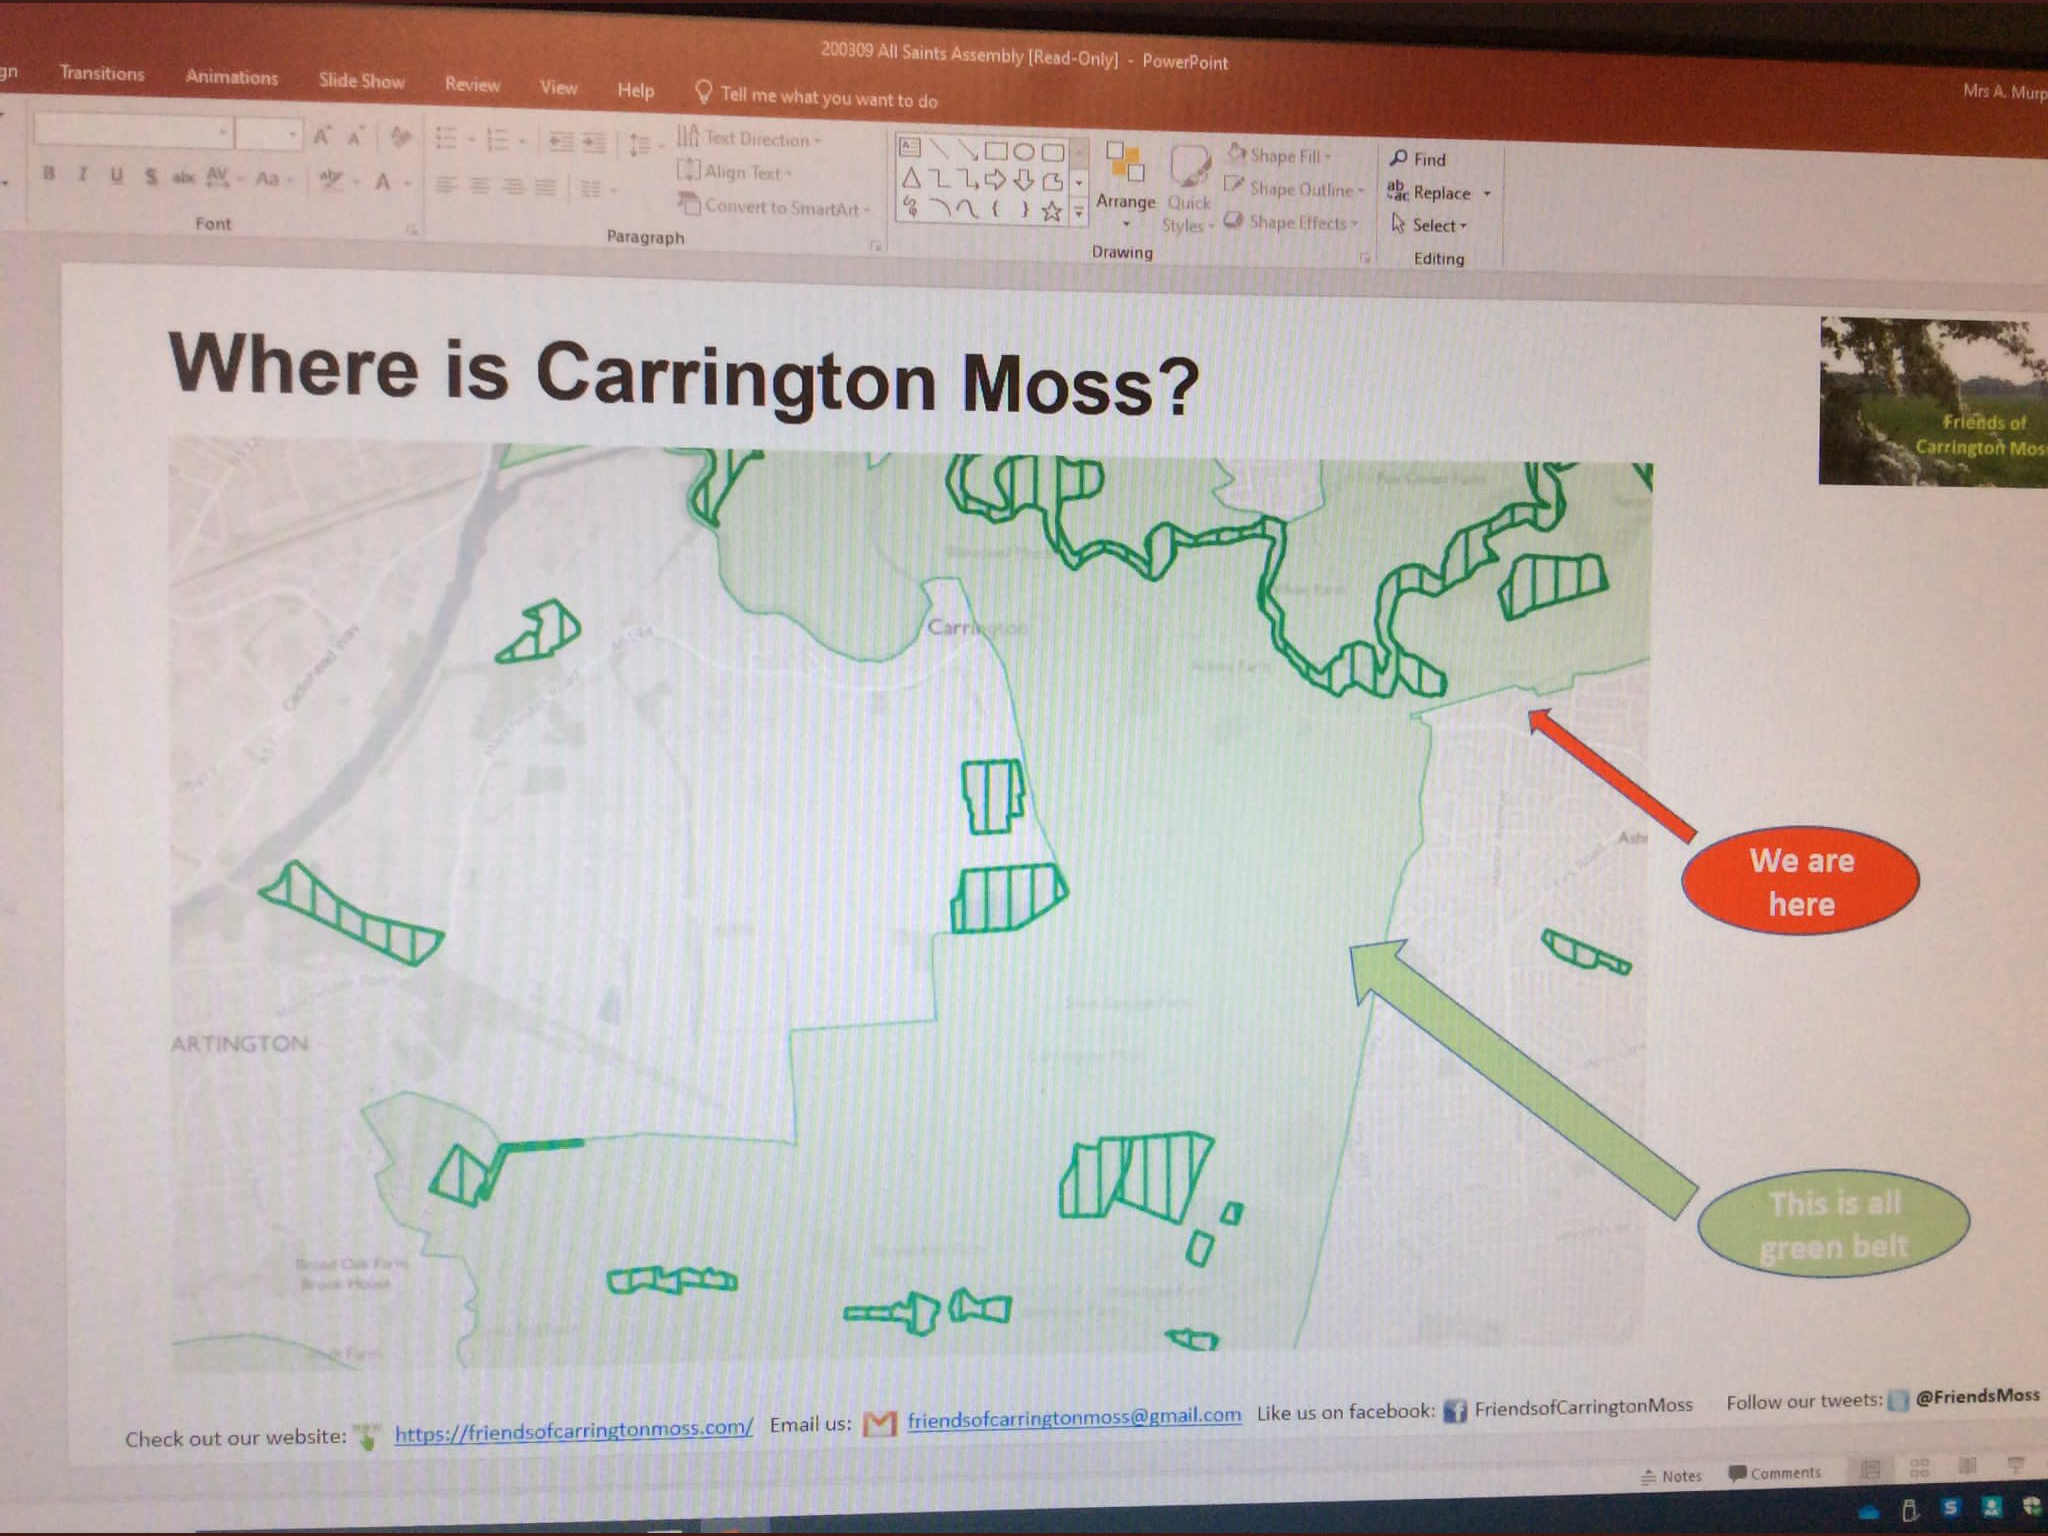This screenshot has width=2048, height=1536.
Task: Open the Animations tab
Action: tap(232, 77)
